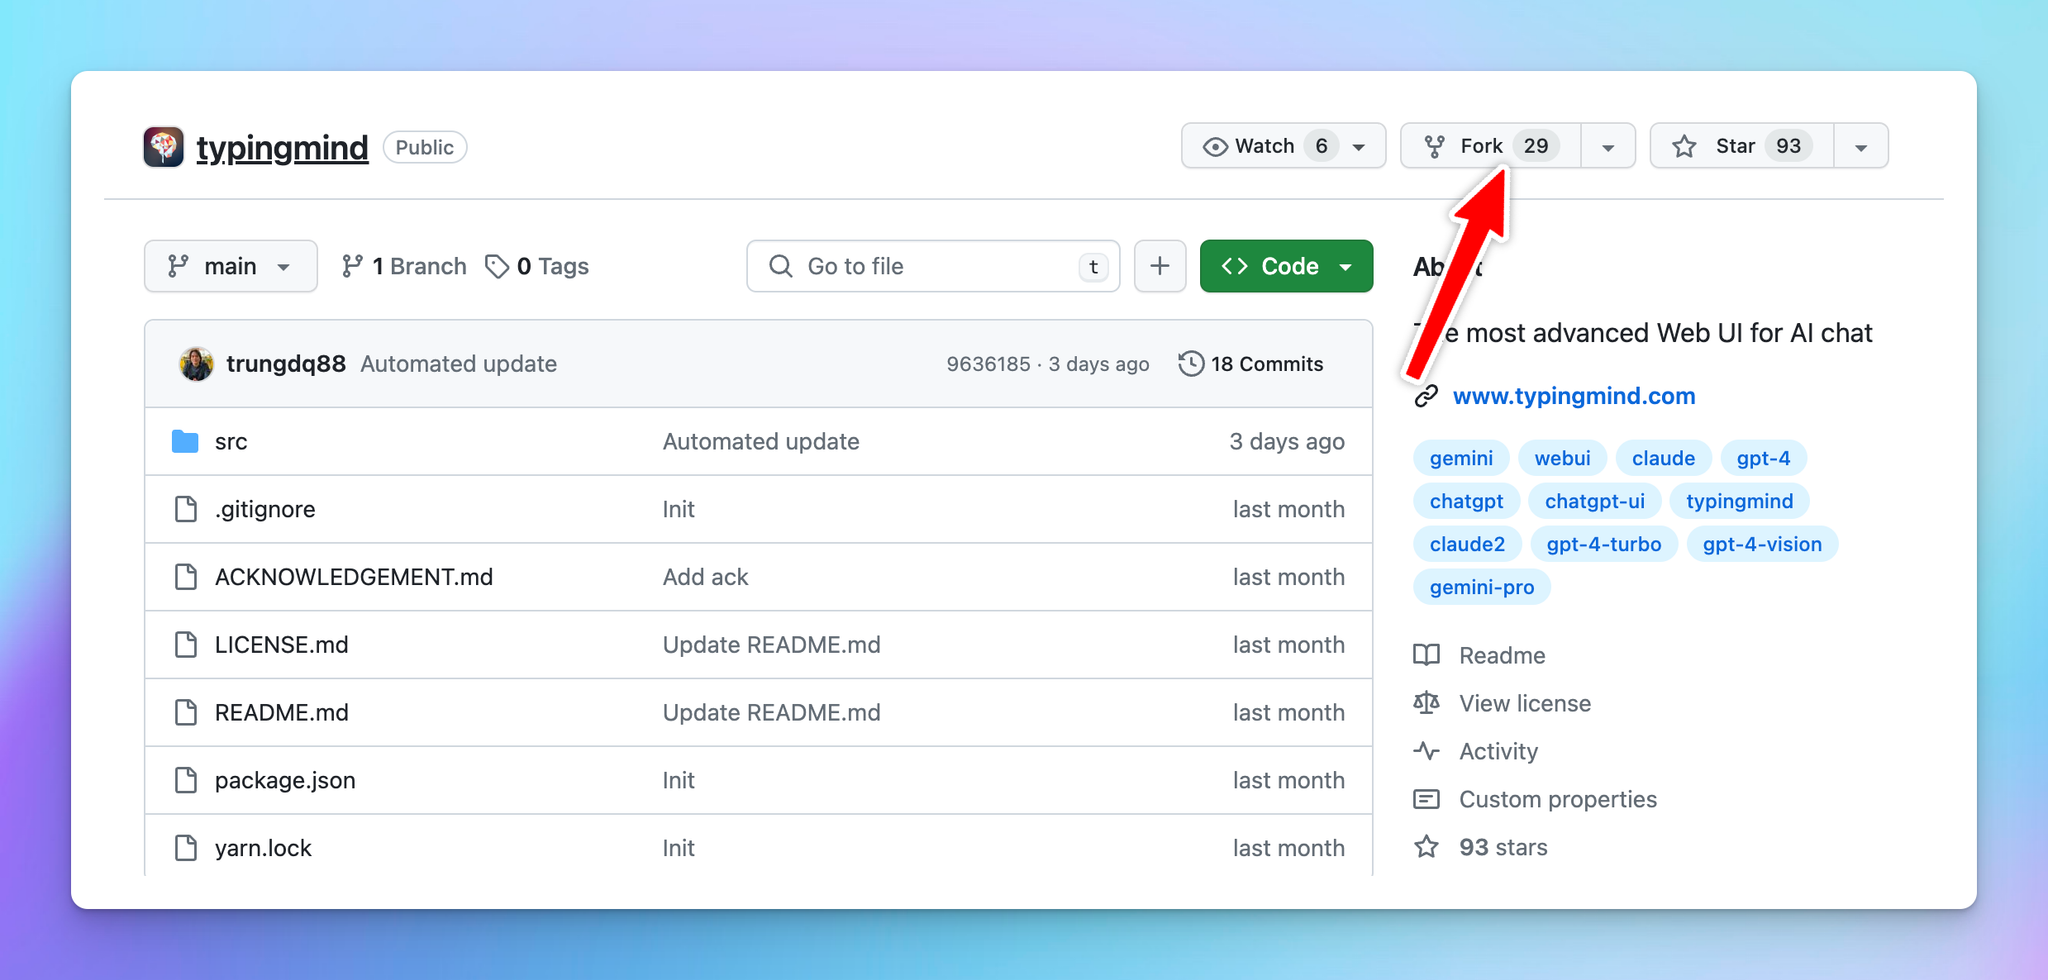Open the Activity link
Image resolution: width=2048 pixels, height=980 pixels.
[x=1498, y=751]
